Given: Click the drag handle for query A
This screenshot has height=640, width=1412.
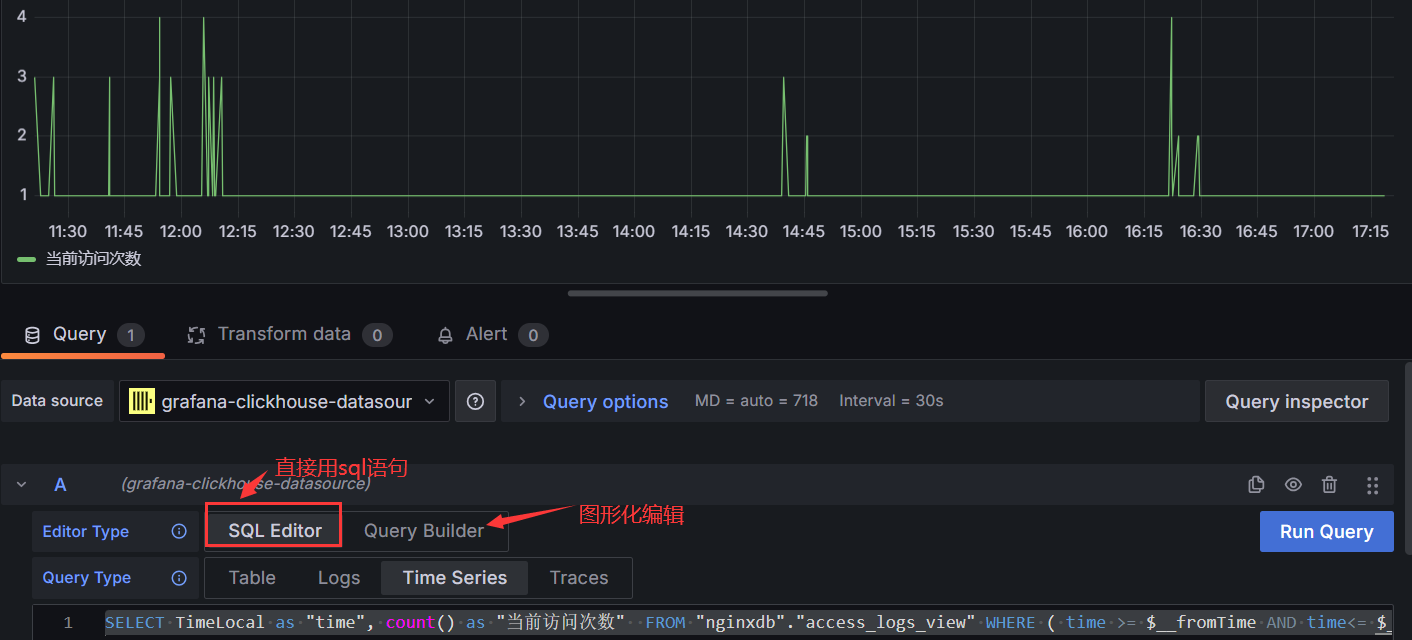Looking at the screenshot, I should pos(1372,484).
